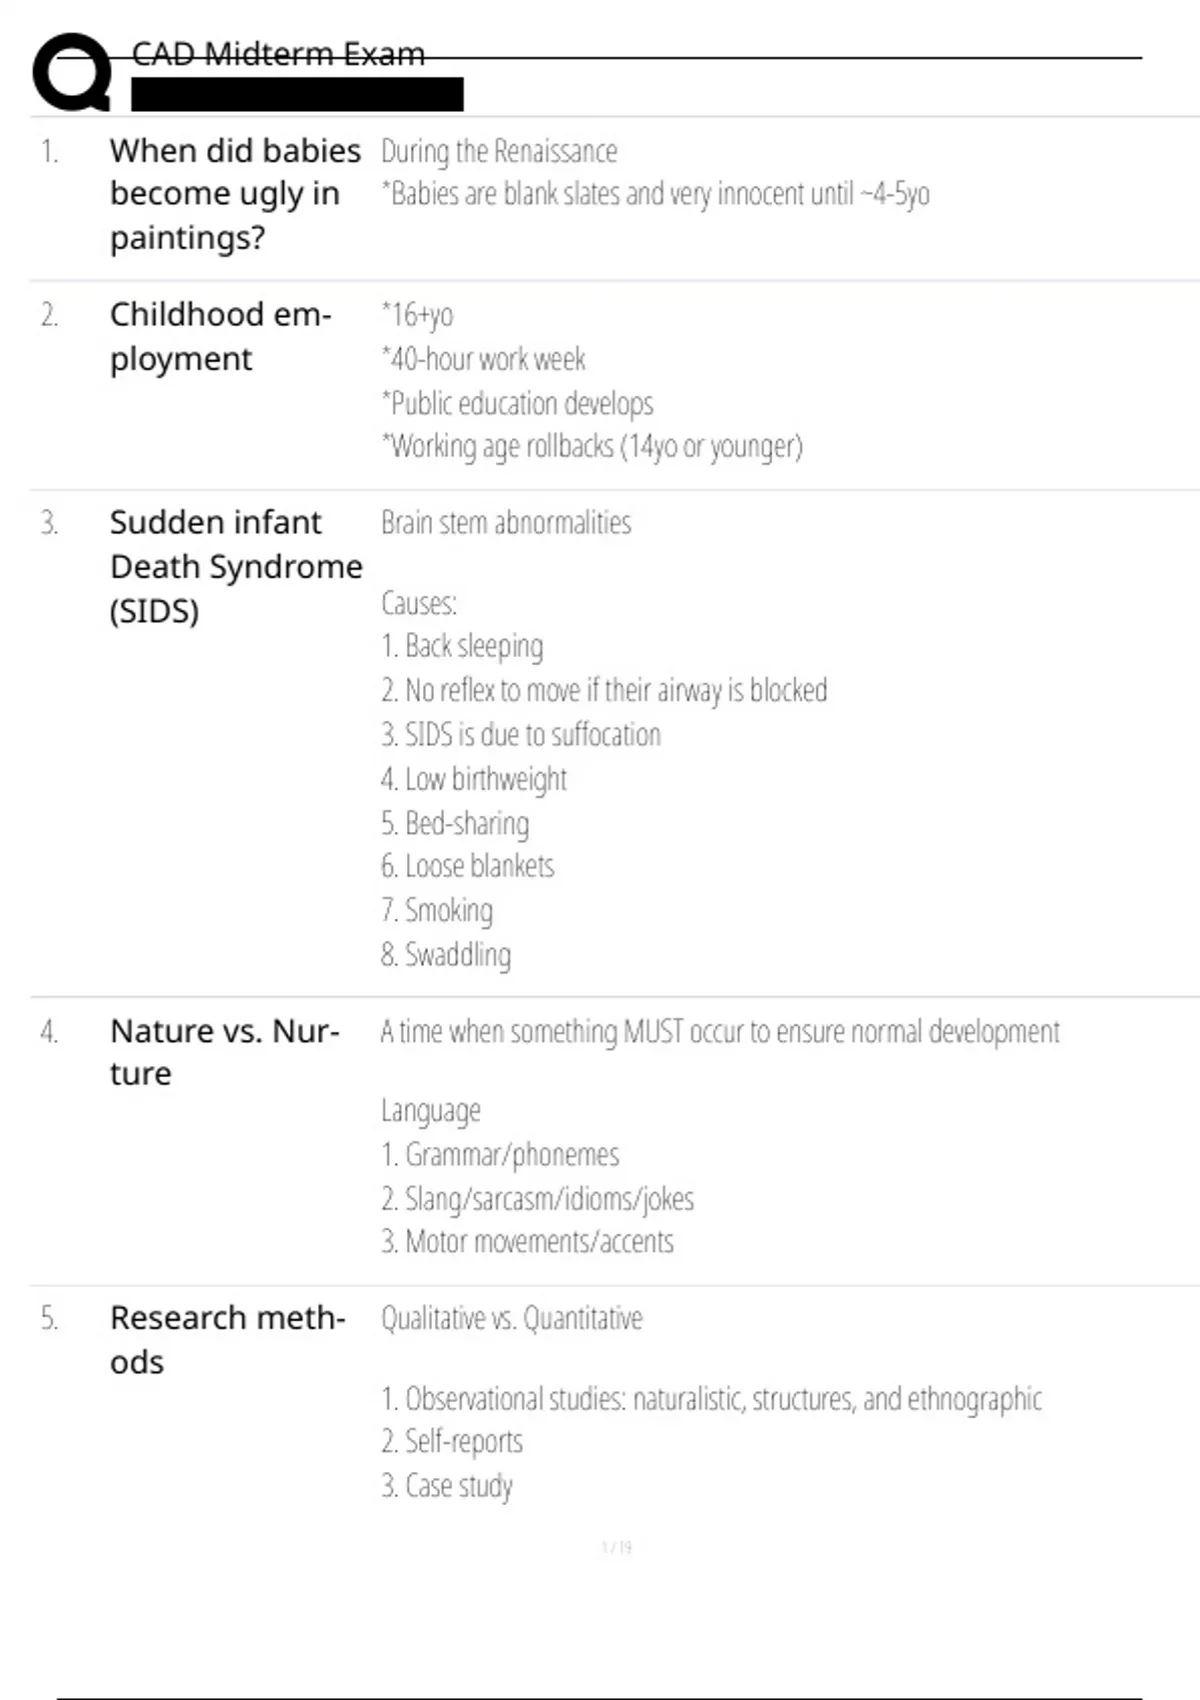Select term 'When did babies become ugly in paintings?'

(x=235, y=194)
